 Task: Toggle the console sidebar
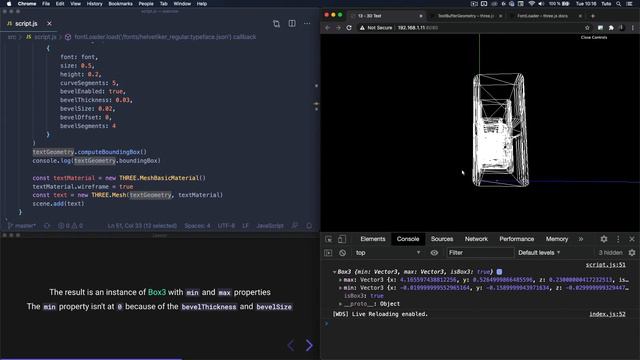[328, 253]
